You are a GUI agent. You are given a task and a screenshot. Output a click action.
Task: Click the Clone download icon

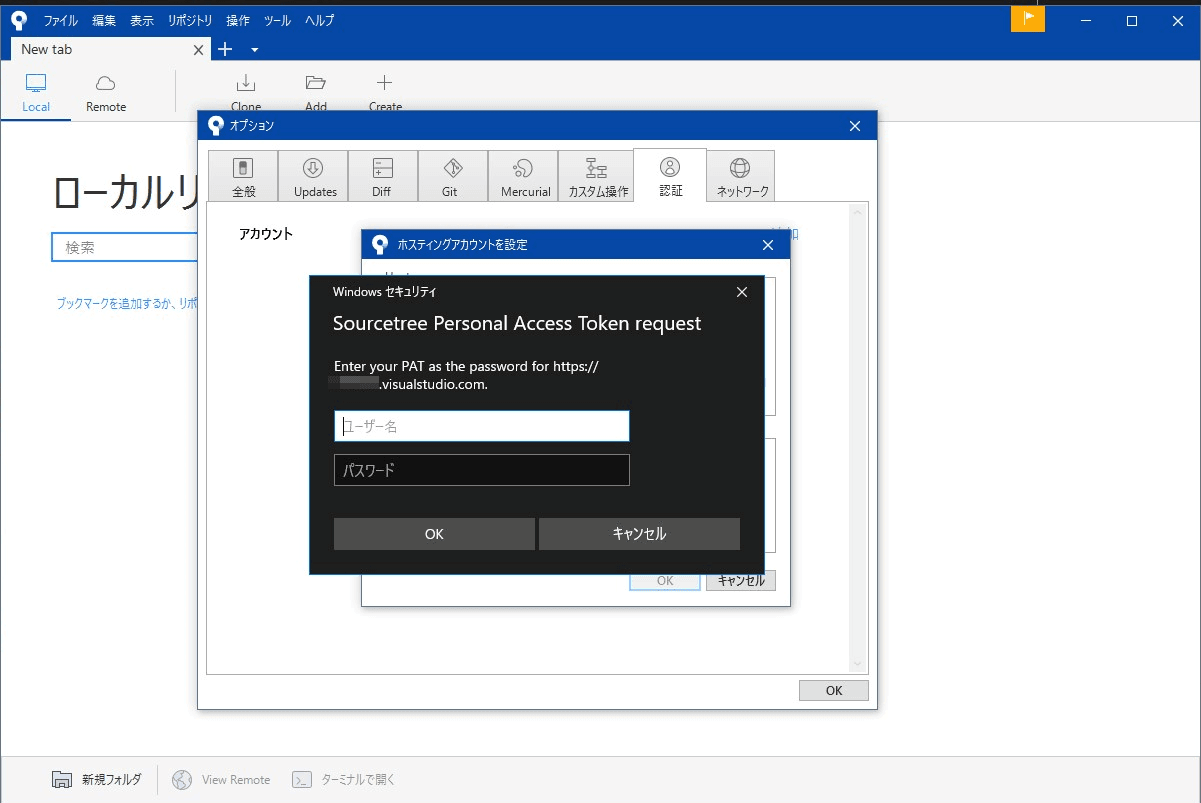246,84
